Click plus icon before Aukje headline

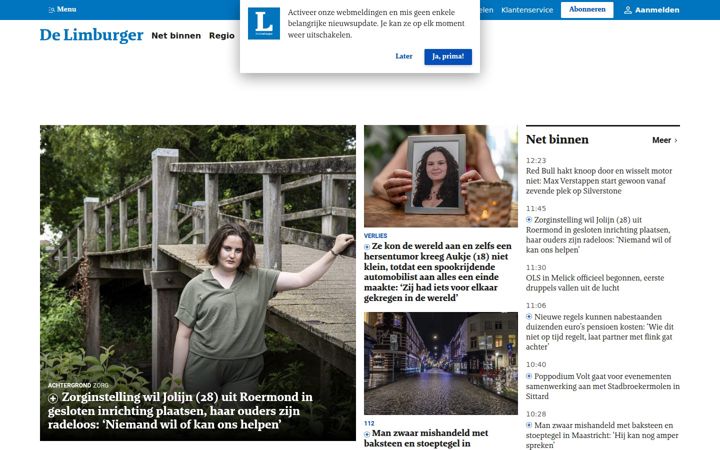pyautogui.click(x=367, y=247)
